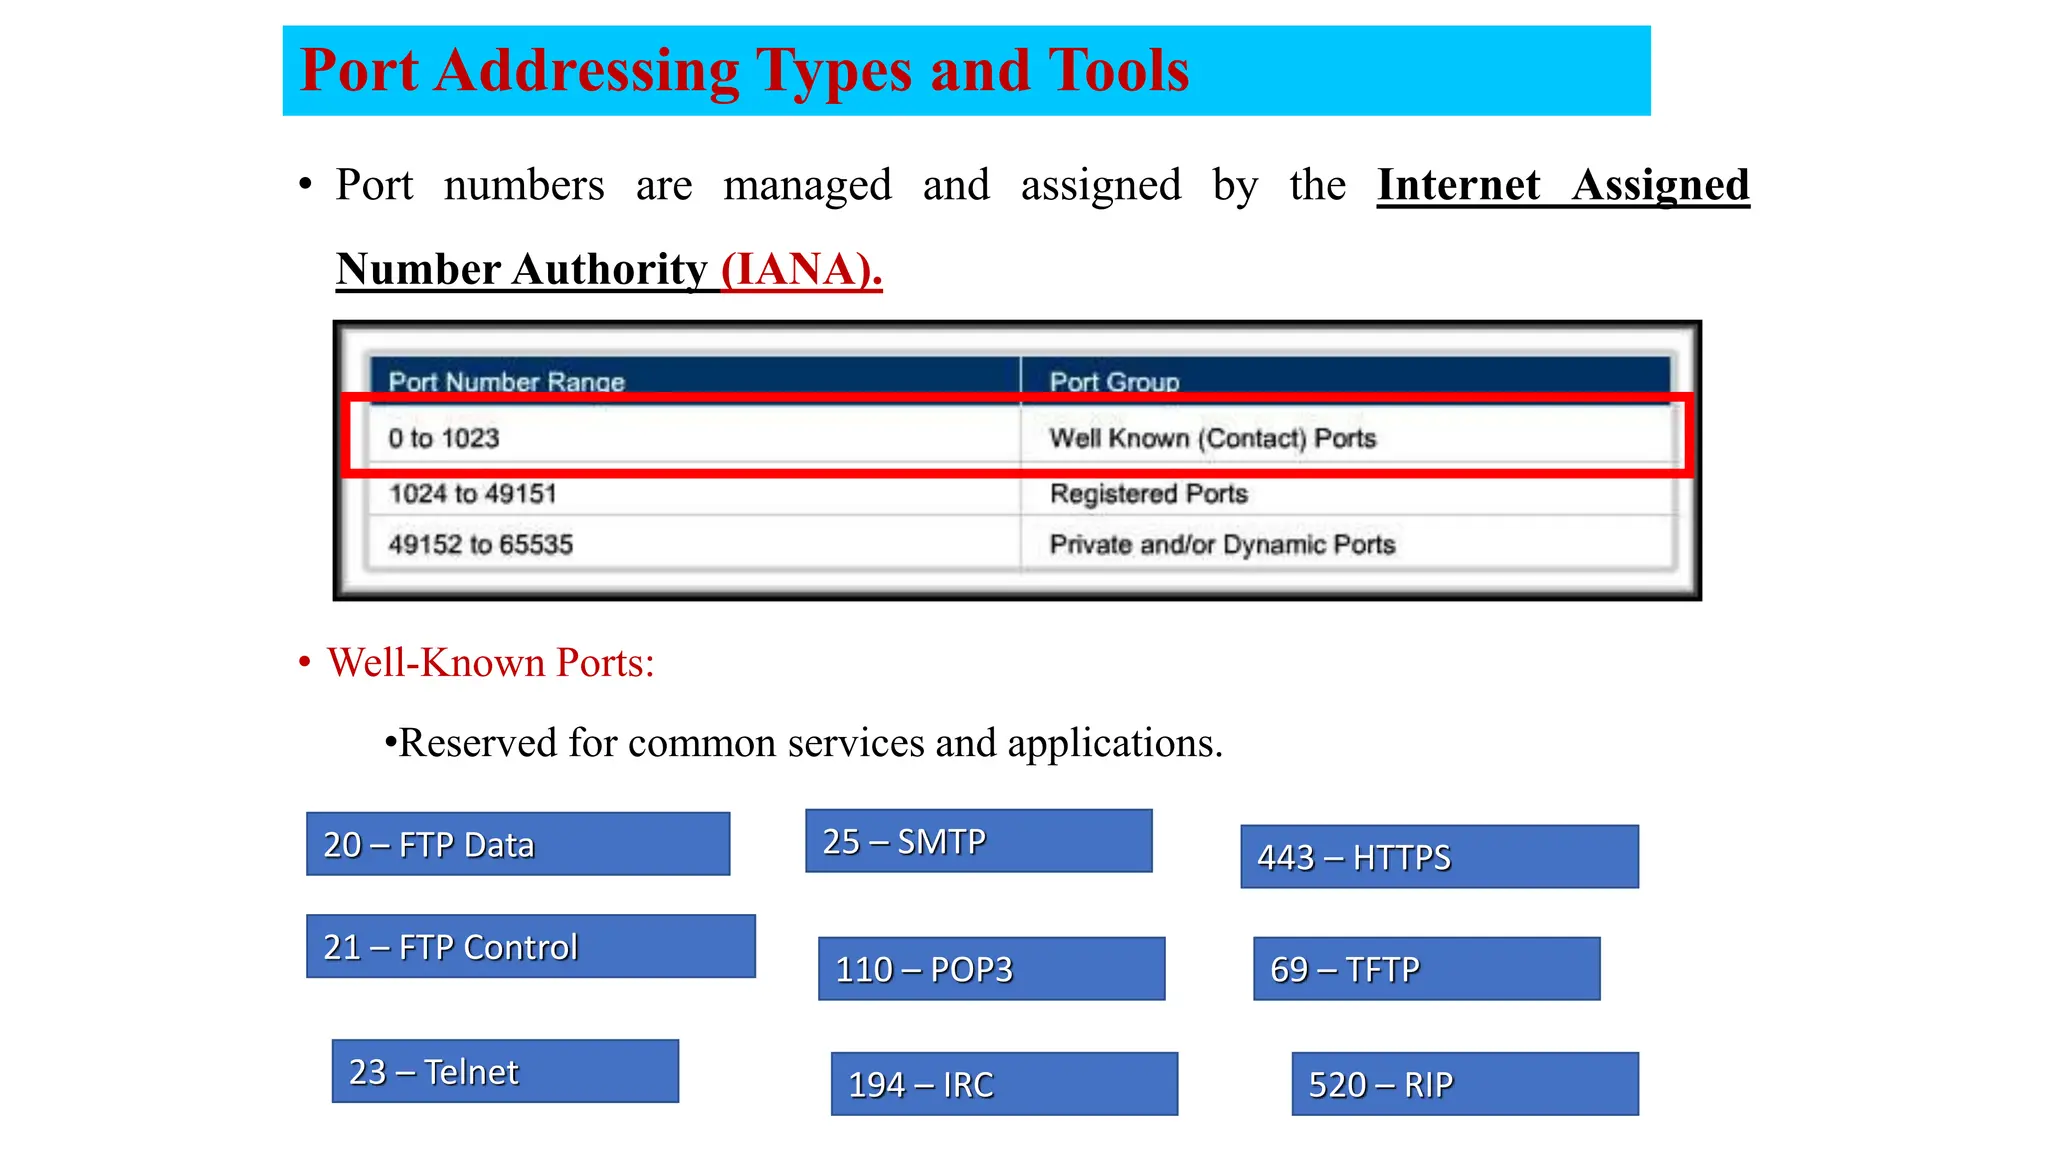Click the 'Well-Known Ports:' red heading
Viewport: 2048px width, 1152px height.
[491, 663]
